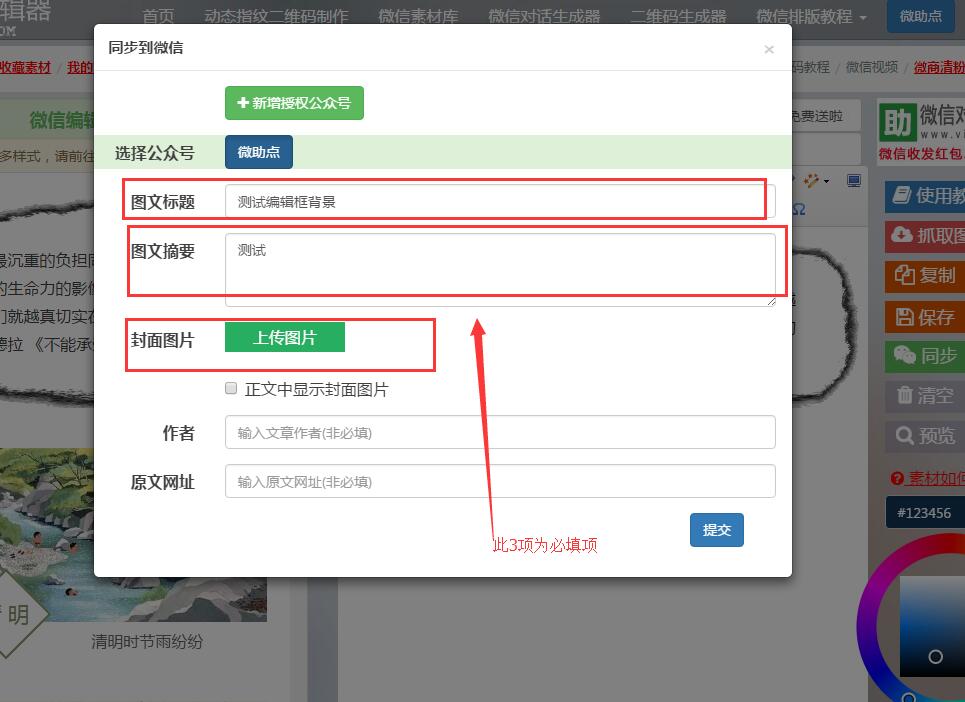Open 微信素材库 nav item

coord(418,16)
